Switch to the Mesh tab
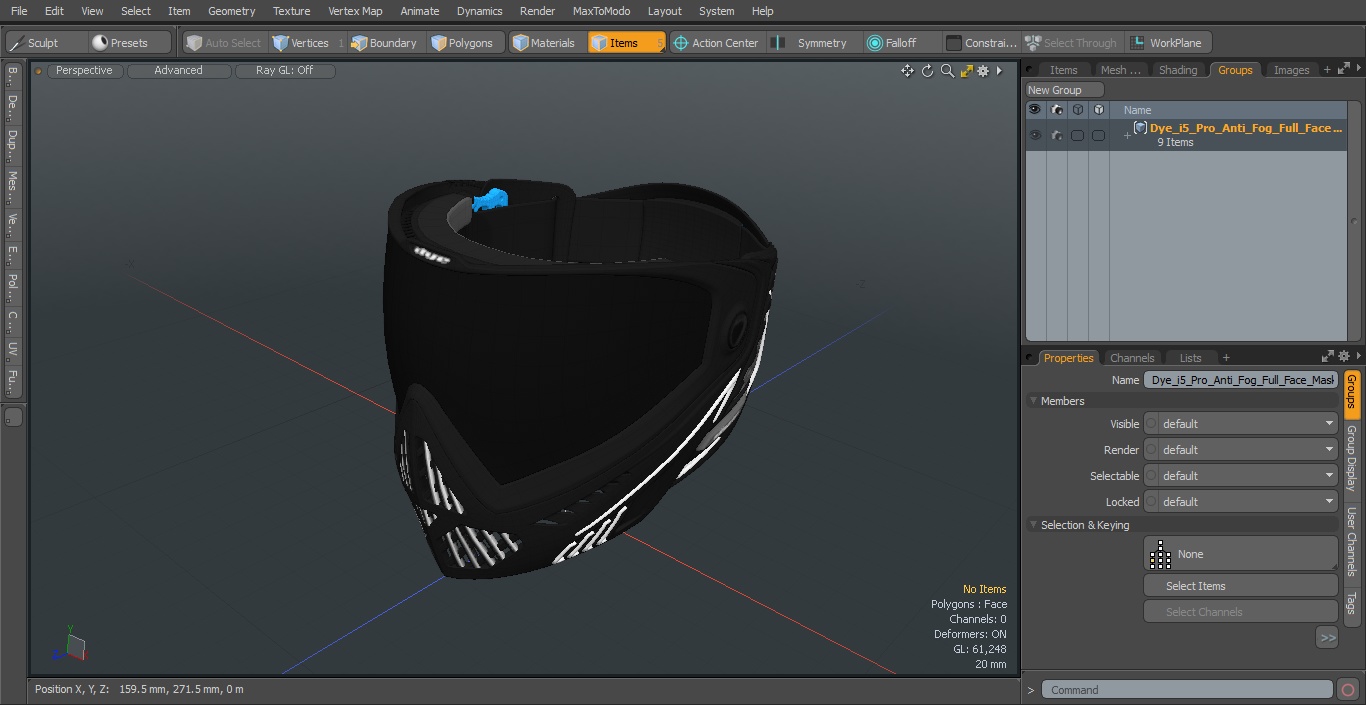Viewport: 1366px width, 705px height. pyautogui.click(x=1120, y=70)
